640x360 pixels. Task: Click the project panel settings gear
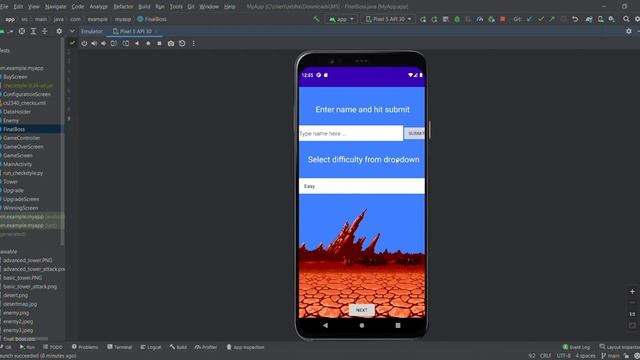59,31
